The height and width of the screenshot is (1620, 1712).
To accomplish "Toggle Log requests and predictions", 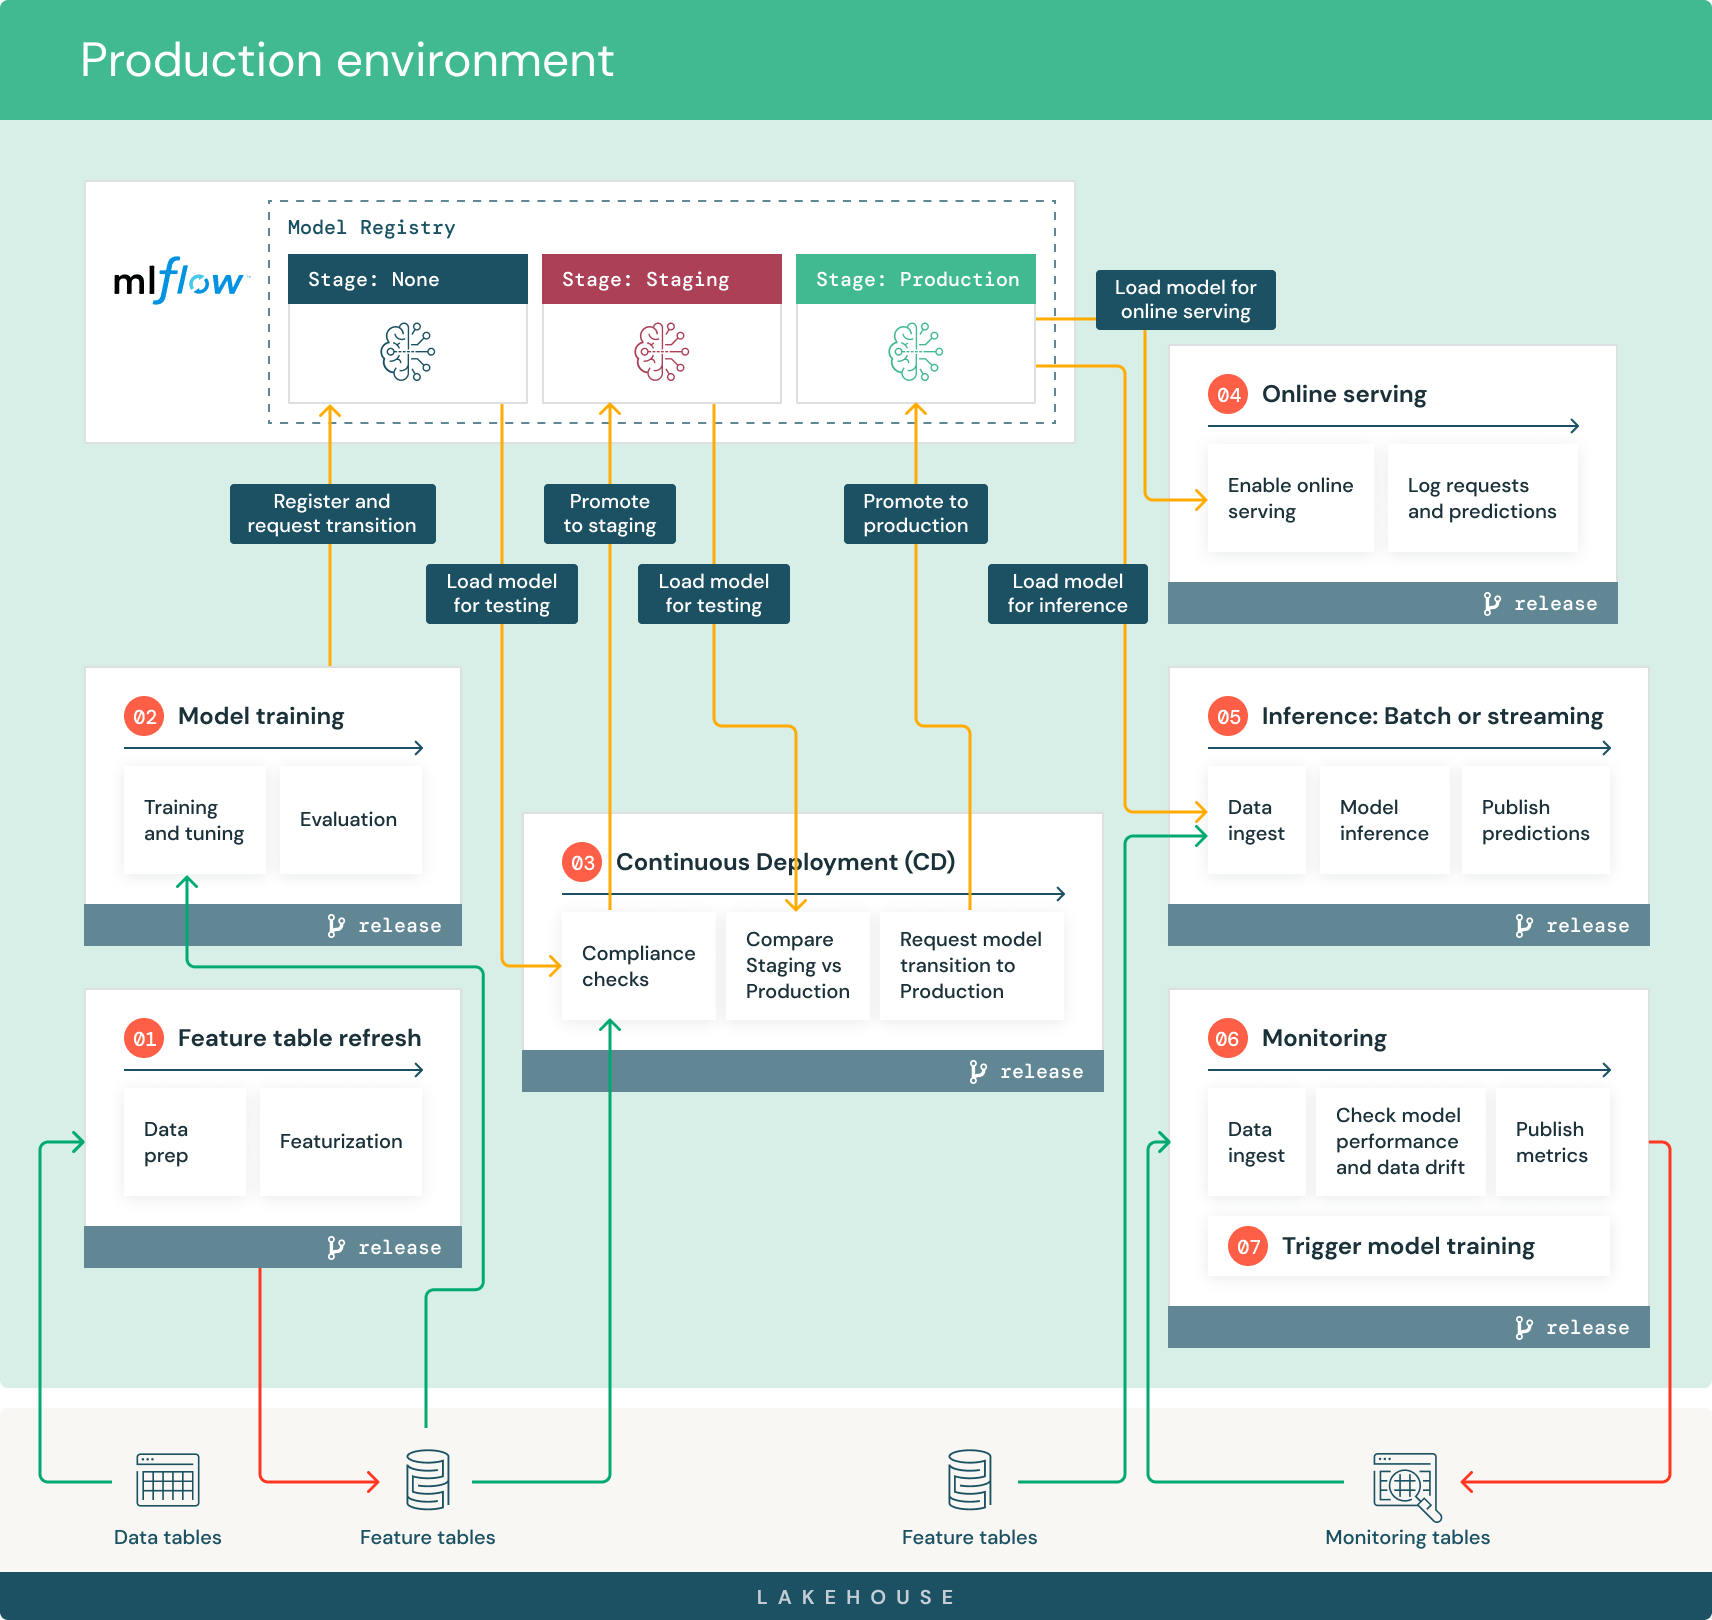I will pyautogui.click(x=1482, y=498).
